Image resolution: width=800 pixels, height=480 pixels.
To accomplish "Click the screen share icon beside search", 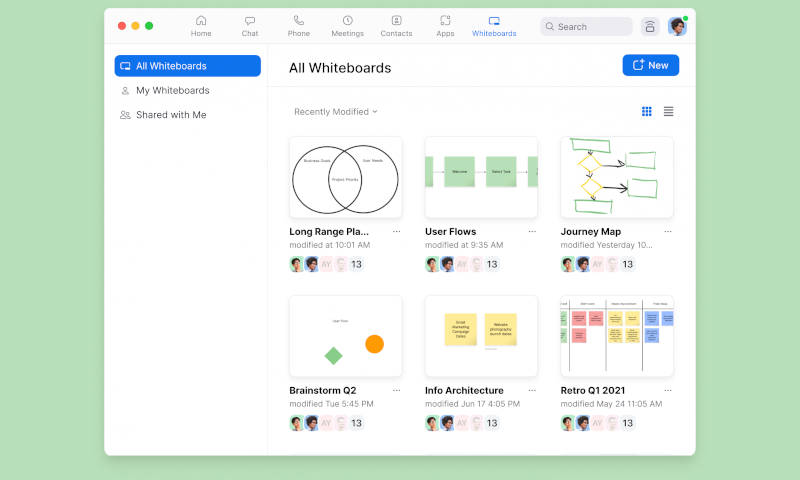I will tap(649, 27).
